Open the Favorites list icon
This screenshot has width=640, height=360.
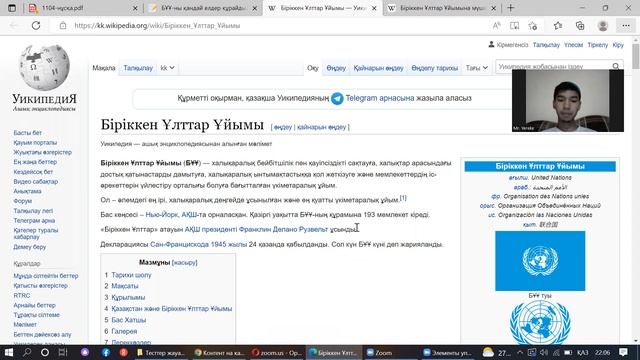[558, 25]
